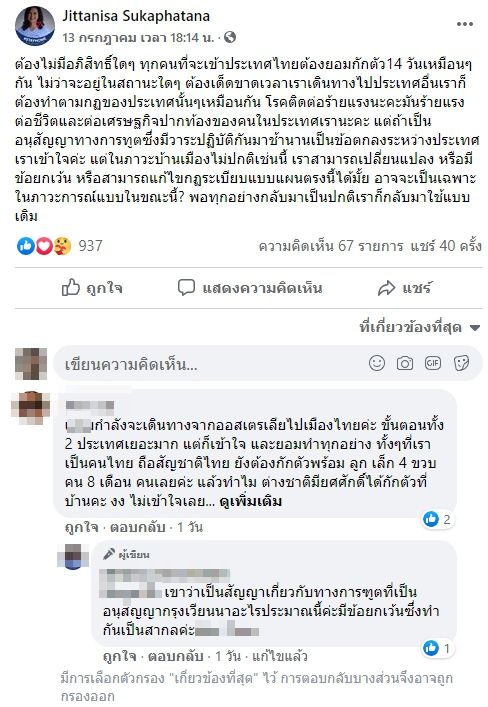Open the emoji picker in comment box
Image resolution: width=488 pixels, height=707 pixels.
tap(377, 363)
